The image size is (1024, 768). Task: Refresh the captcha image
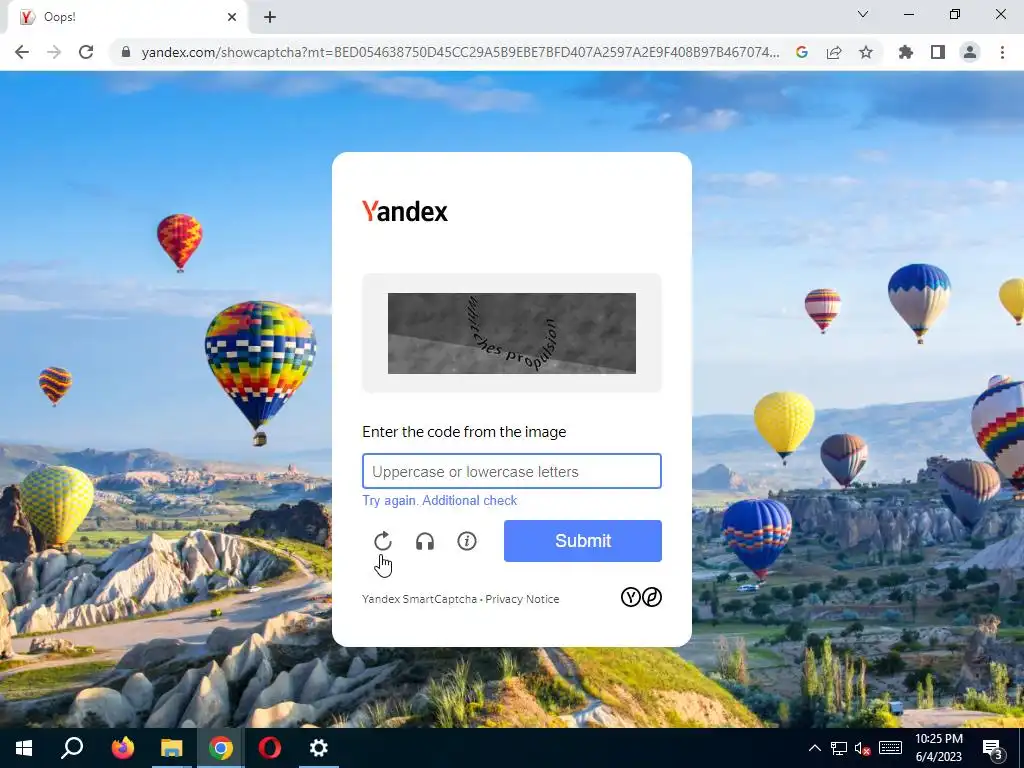click(383, 541)
